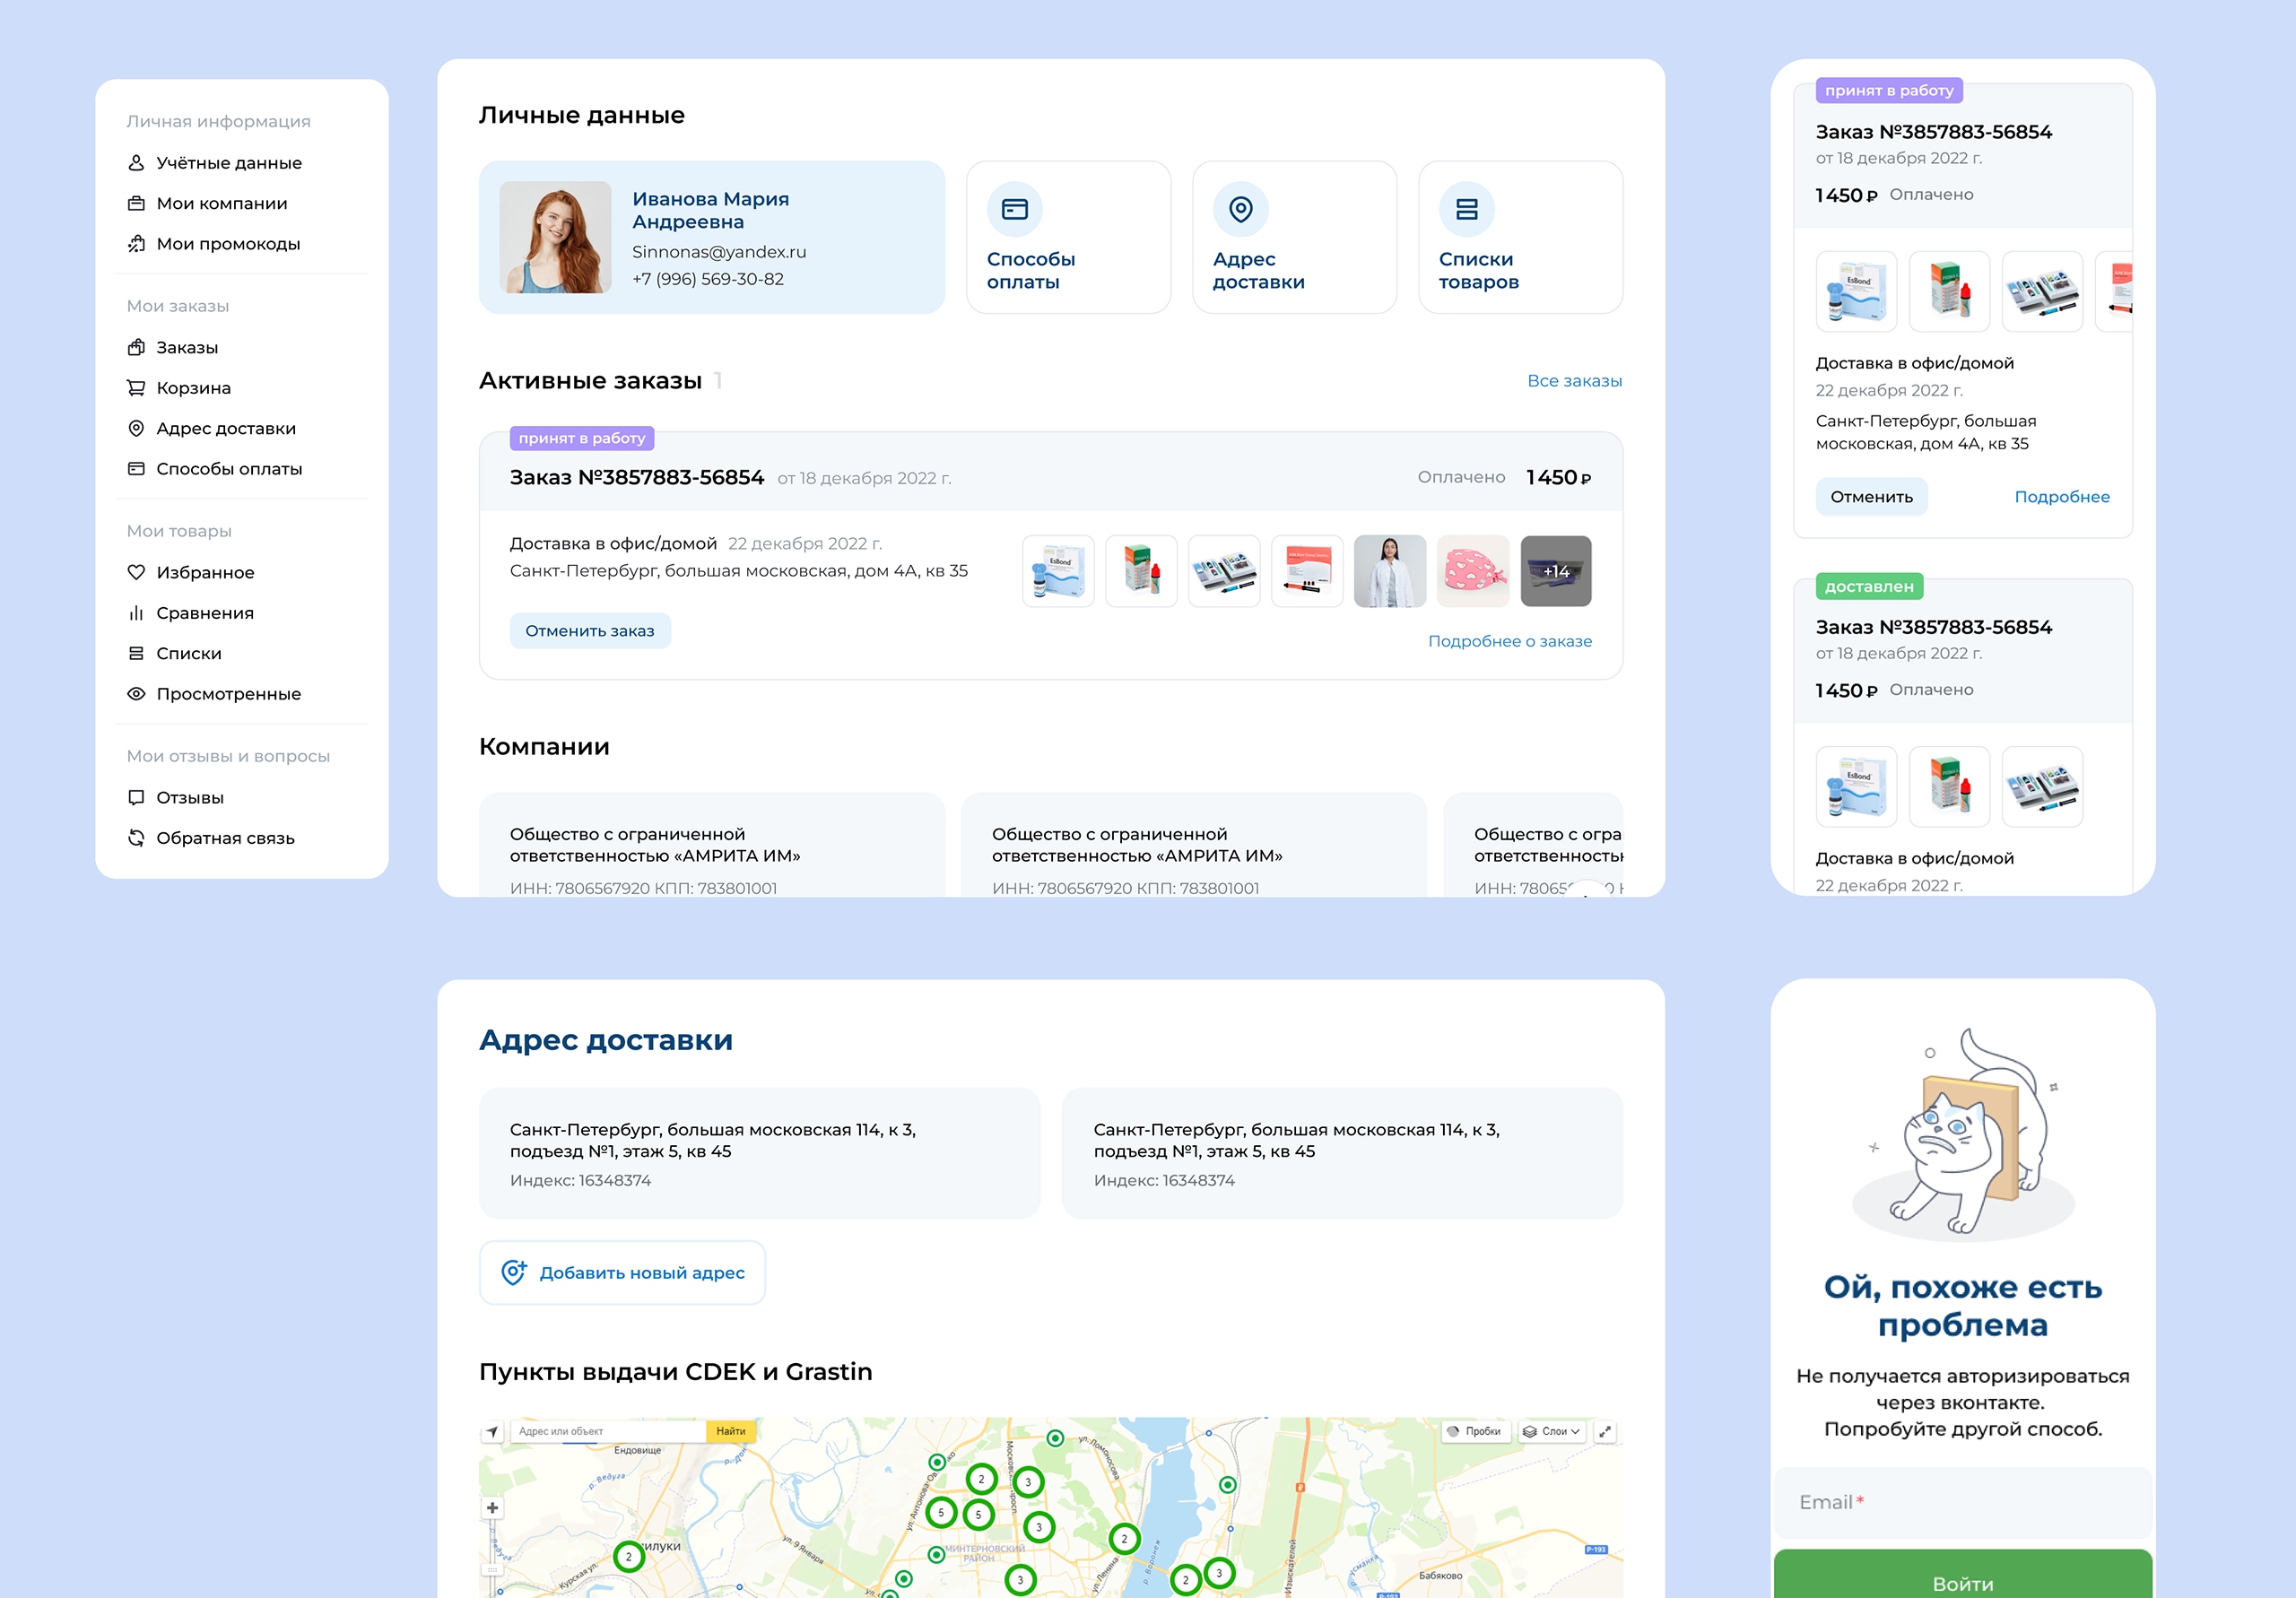Click the heart icon next to Избранное
The width and height of the screenshot is (2296, 1598).
pyautogui.click(x=136, y=572)
